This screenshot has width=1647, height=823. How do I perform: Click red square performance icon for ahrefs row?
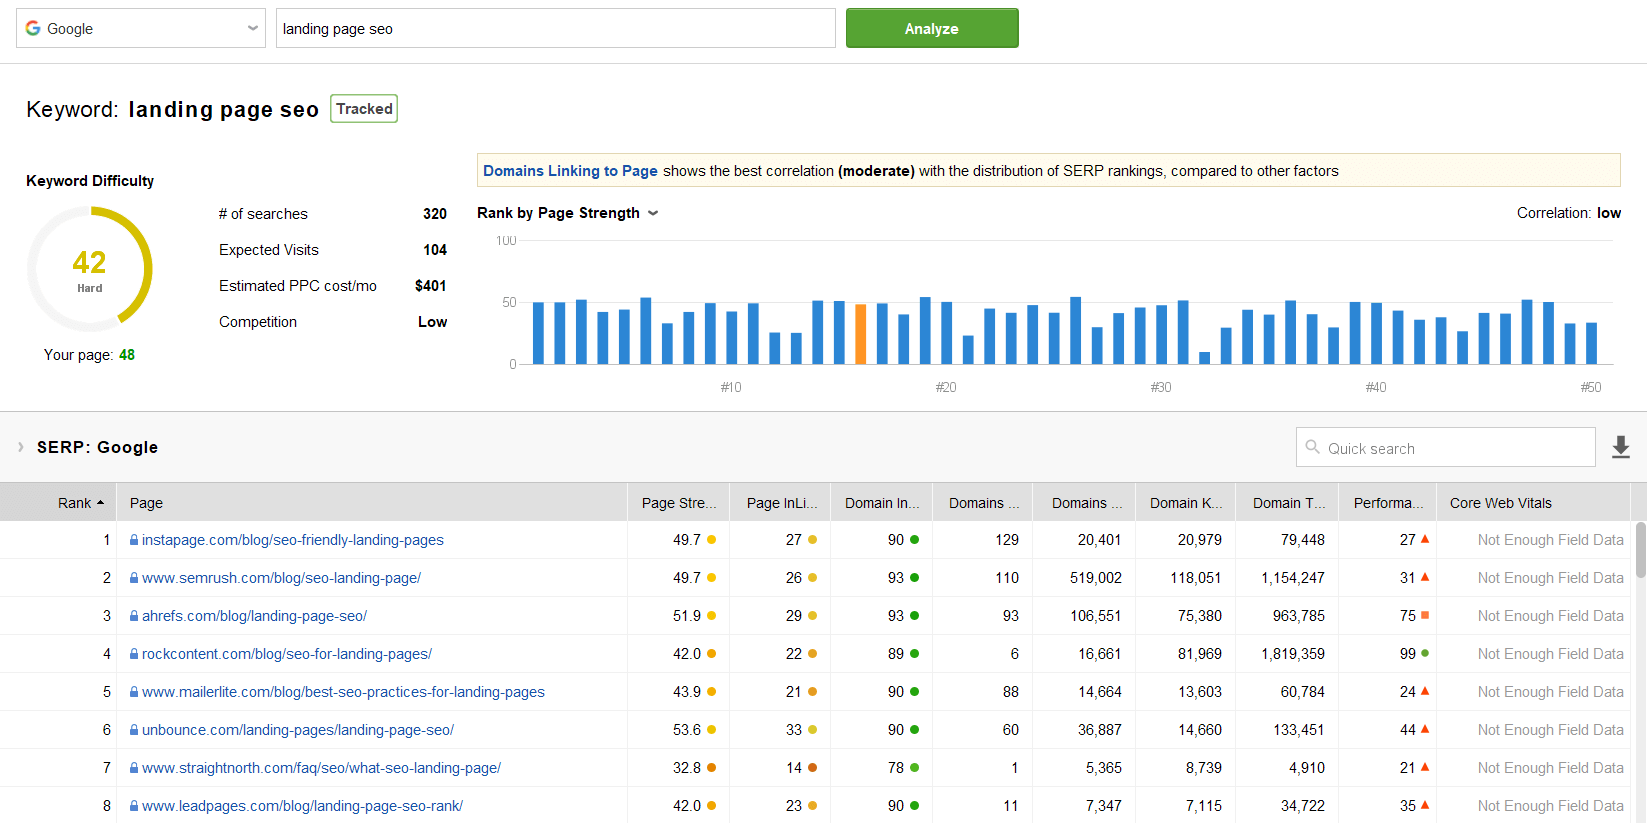click(1425, 615)
